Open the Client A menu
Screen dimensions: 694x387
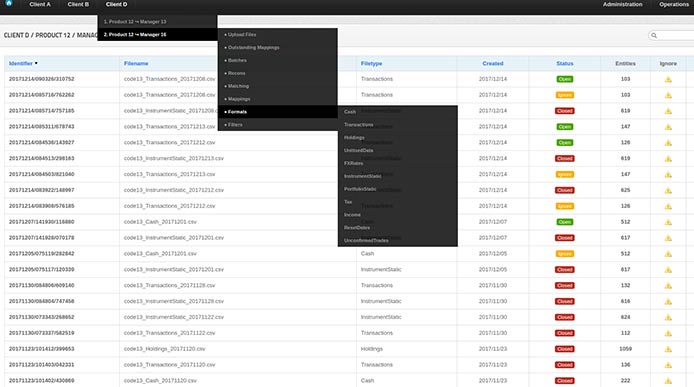(40, 4)
